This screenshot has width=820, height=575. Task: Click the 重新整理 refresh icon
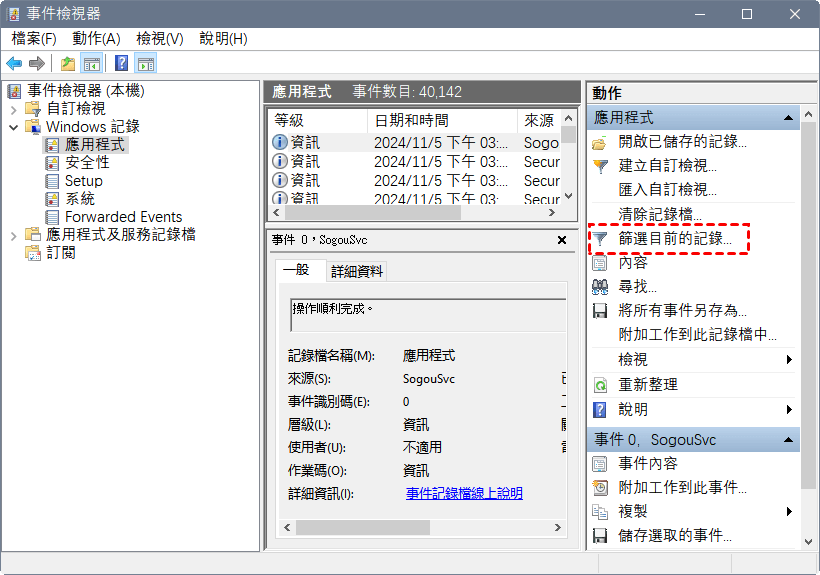pyautogui.click(x=600, y=385)
